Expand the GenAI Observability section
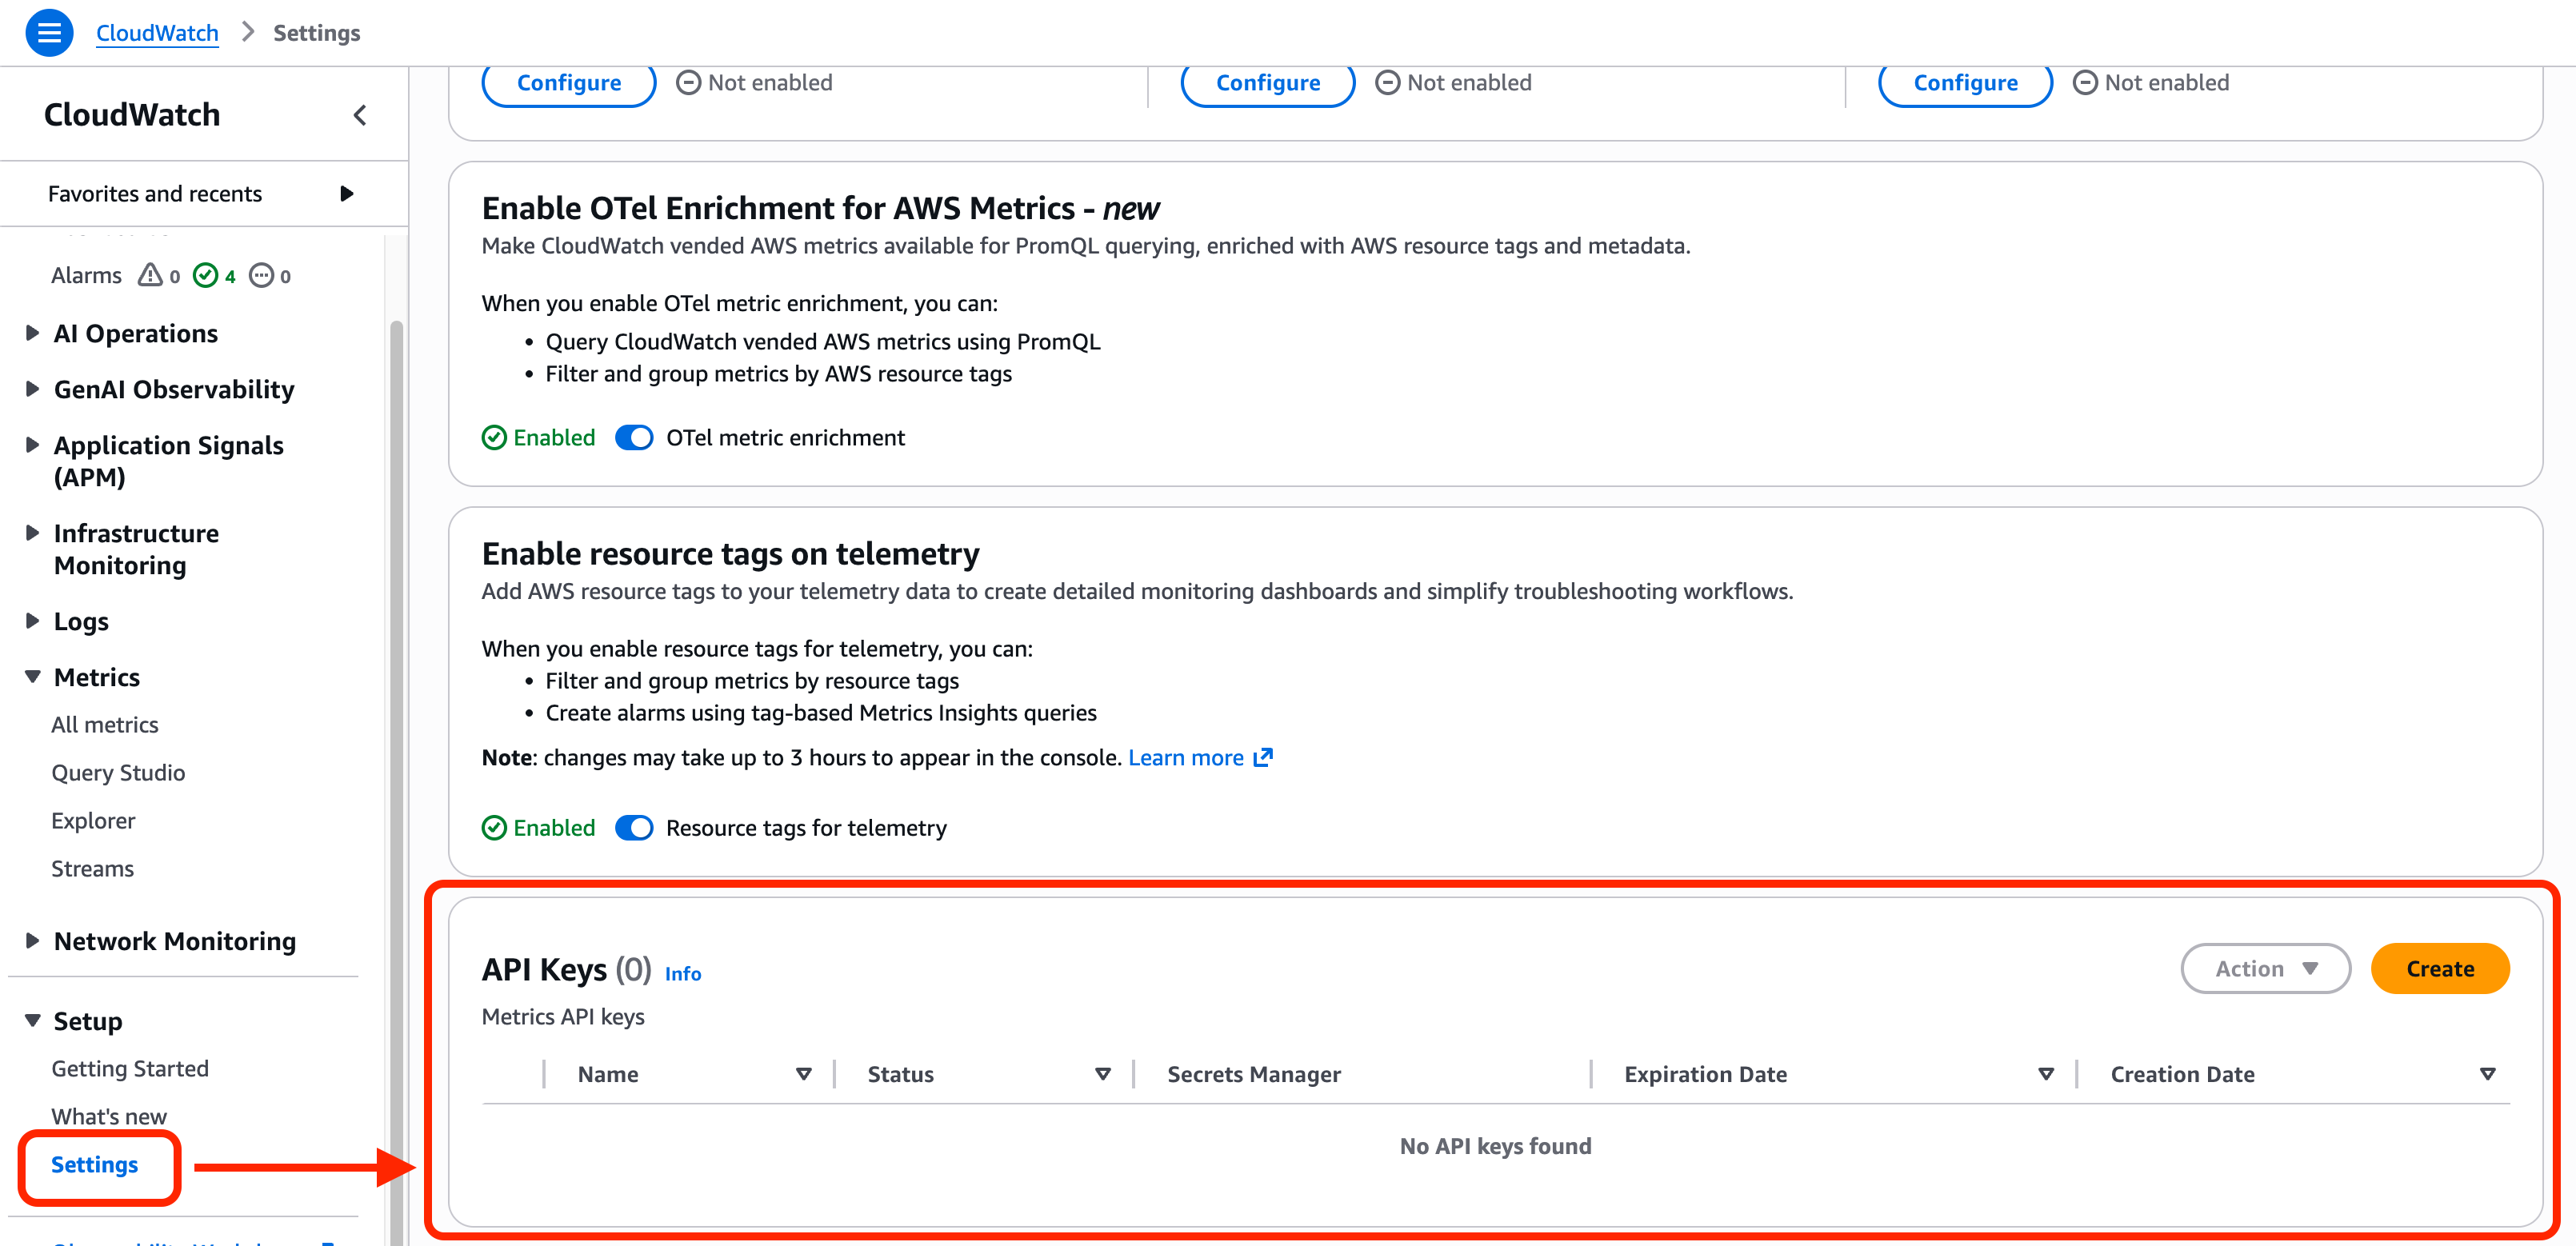The image size is (2576, 1246). click(33, 388)
